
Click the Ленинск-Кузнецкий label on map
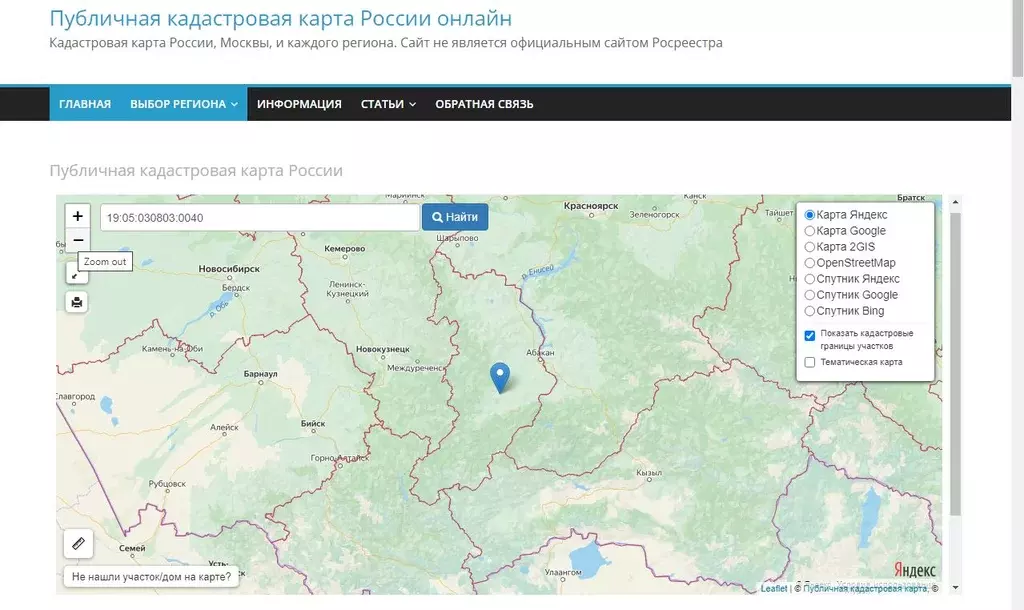pyautogui.click(x=347, y=289)
